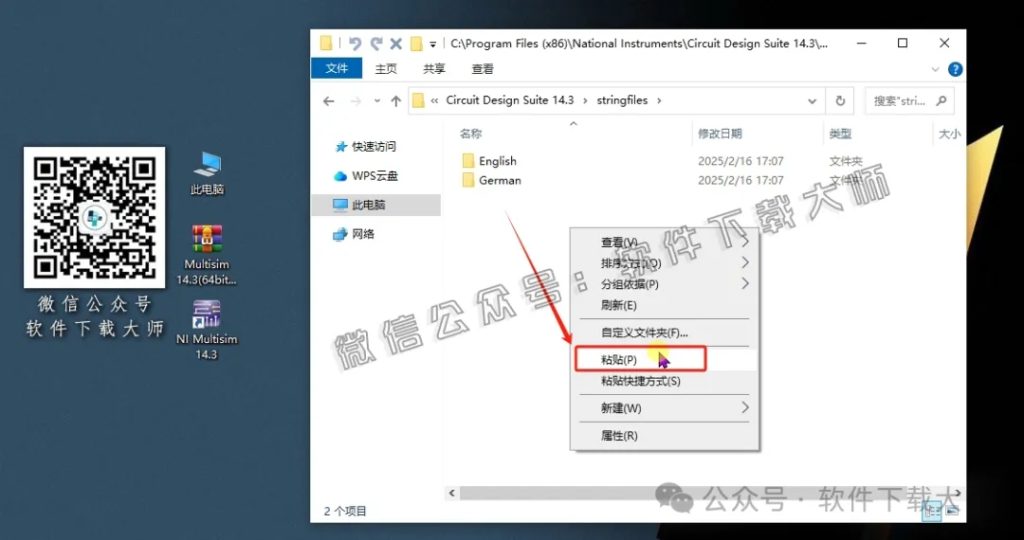Image resolution: width=1024 pixels, height=540 pixels.
Task: Switch to the 共享 ribbon tab
Action: pos(434,69)
